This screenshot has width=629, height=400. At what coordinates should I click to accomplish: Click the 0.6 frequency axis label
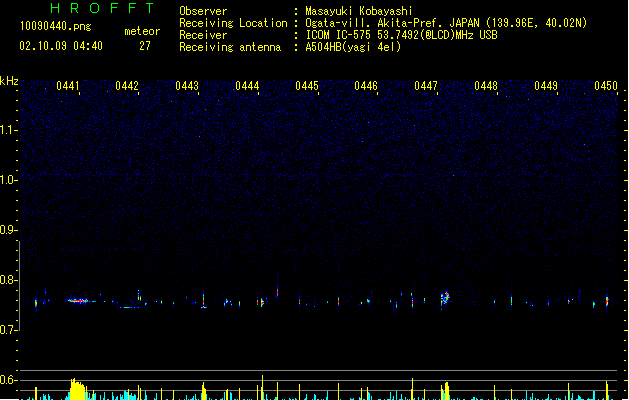(x=8, y=380)
